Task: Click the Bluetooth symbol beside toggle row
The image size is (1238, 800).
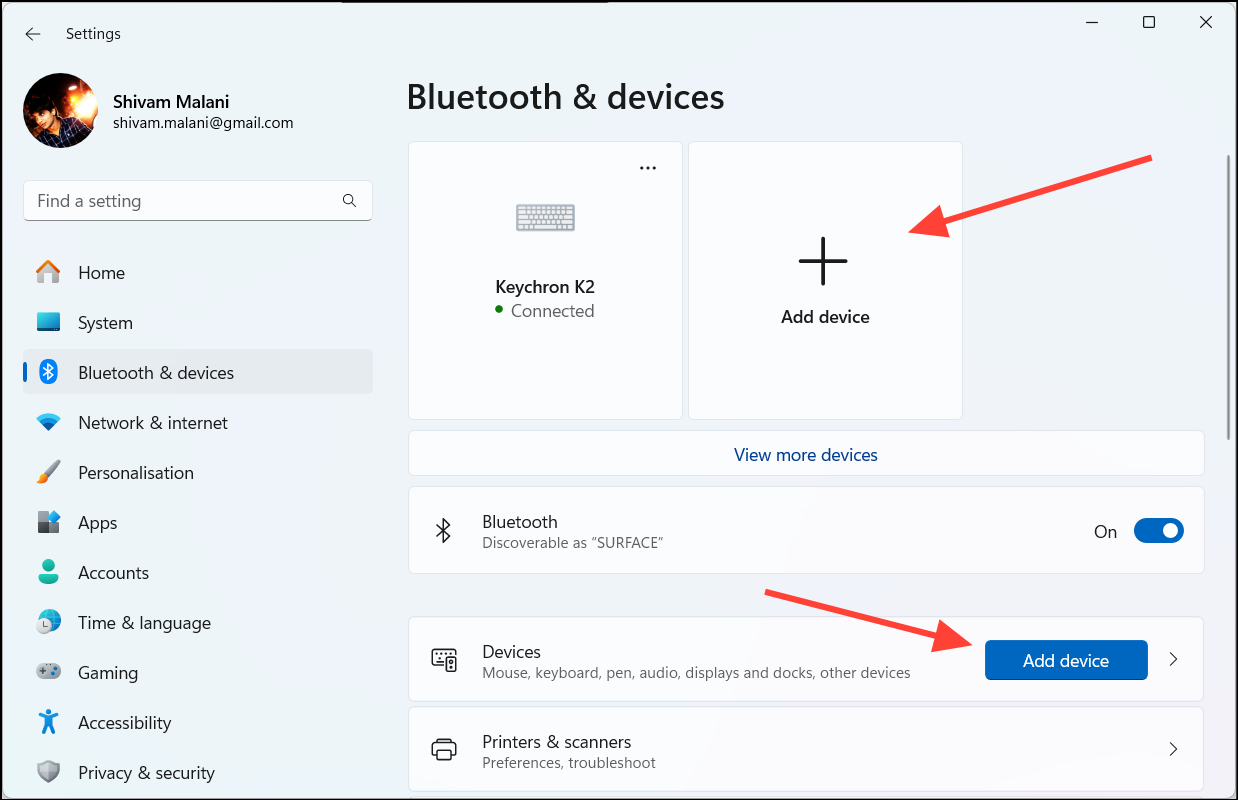Action: 444,531
